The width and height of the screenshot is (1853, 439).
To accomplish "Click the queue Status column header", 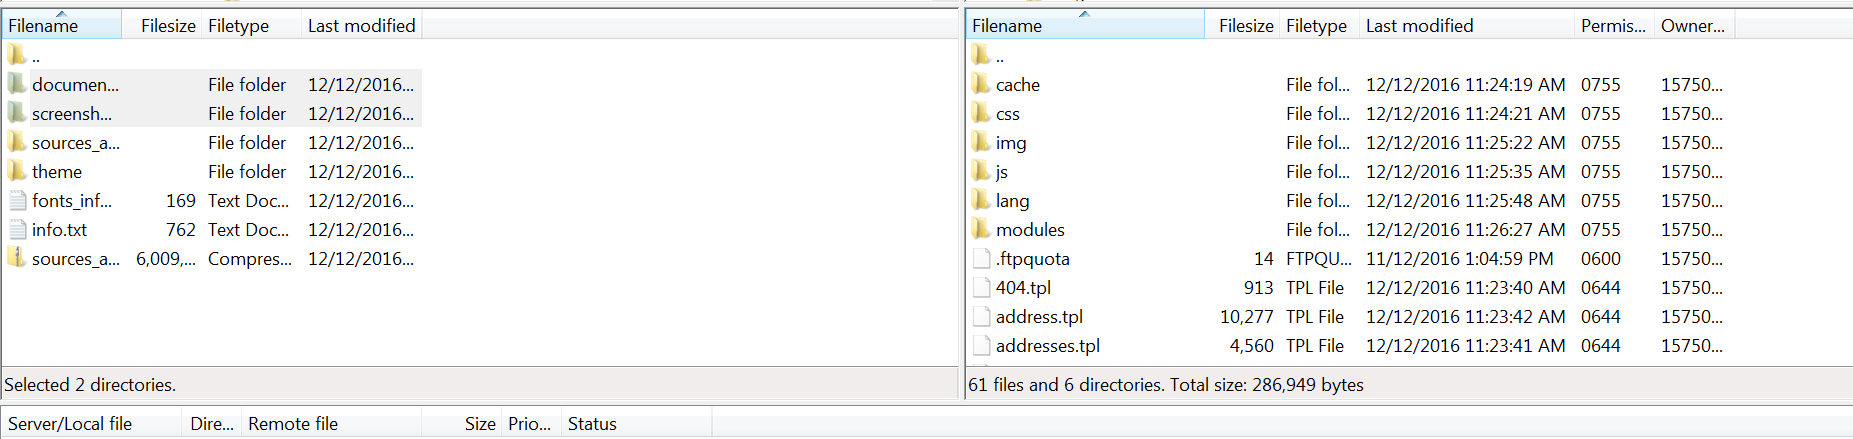I will (x=636, y=423).
